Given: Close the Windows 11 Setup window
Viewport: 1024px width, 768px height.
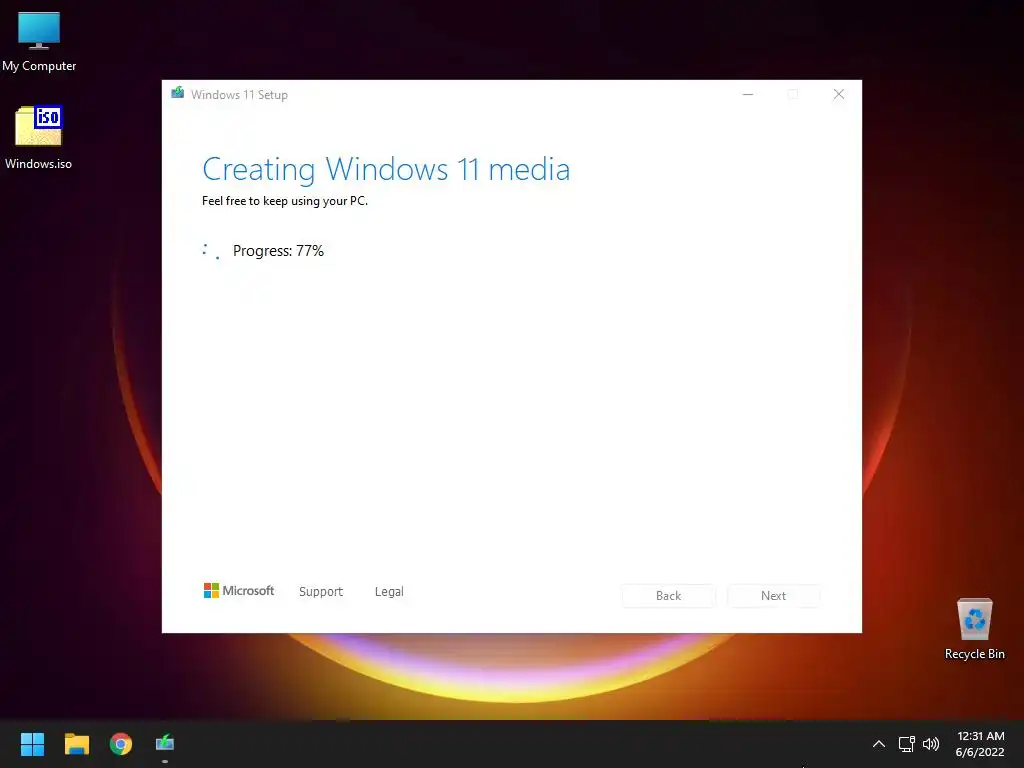Looking at the screenshot, I should (x=839, y=95).
